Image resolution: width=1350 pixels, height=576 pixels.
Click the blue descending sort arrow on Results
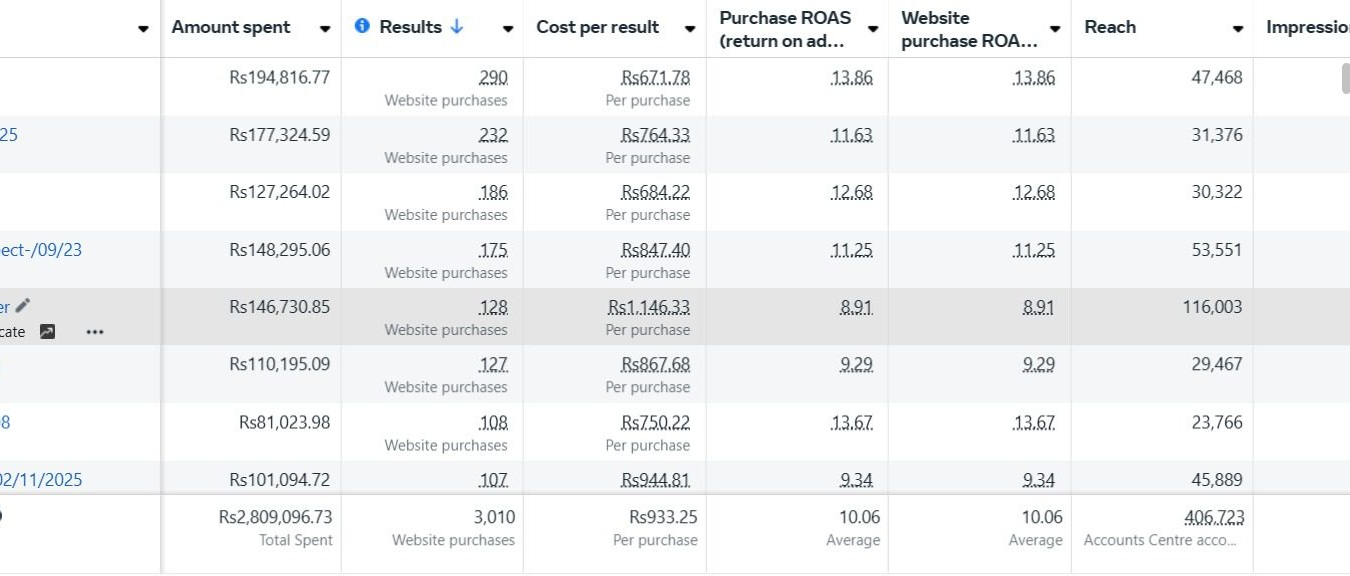(457, 27)
